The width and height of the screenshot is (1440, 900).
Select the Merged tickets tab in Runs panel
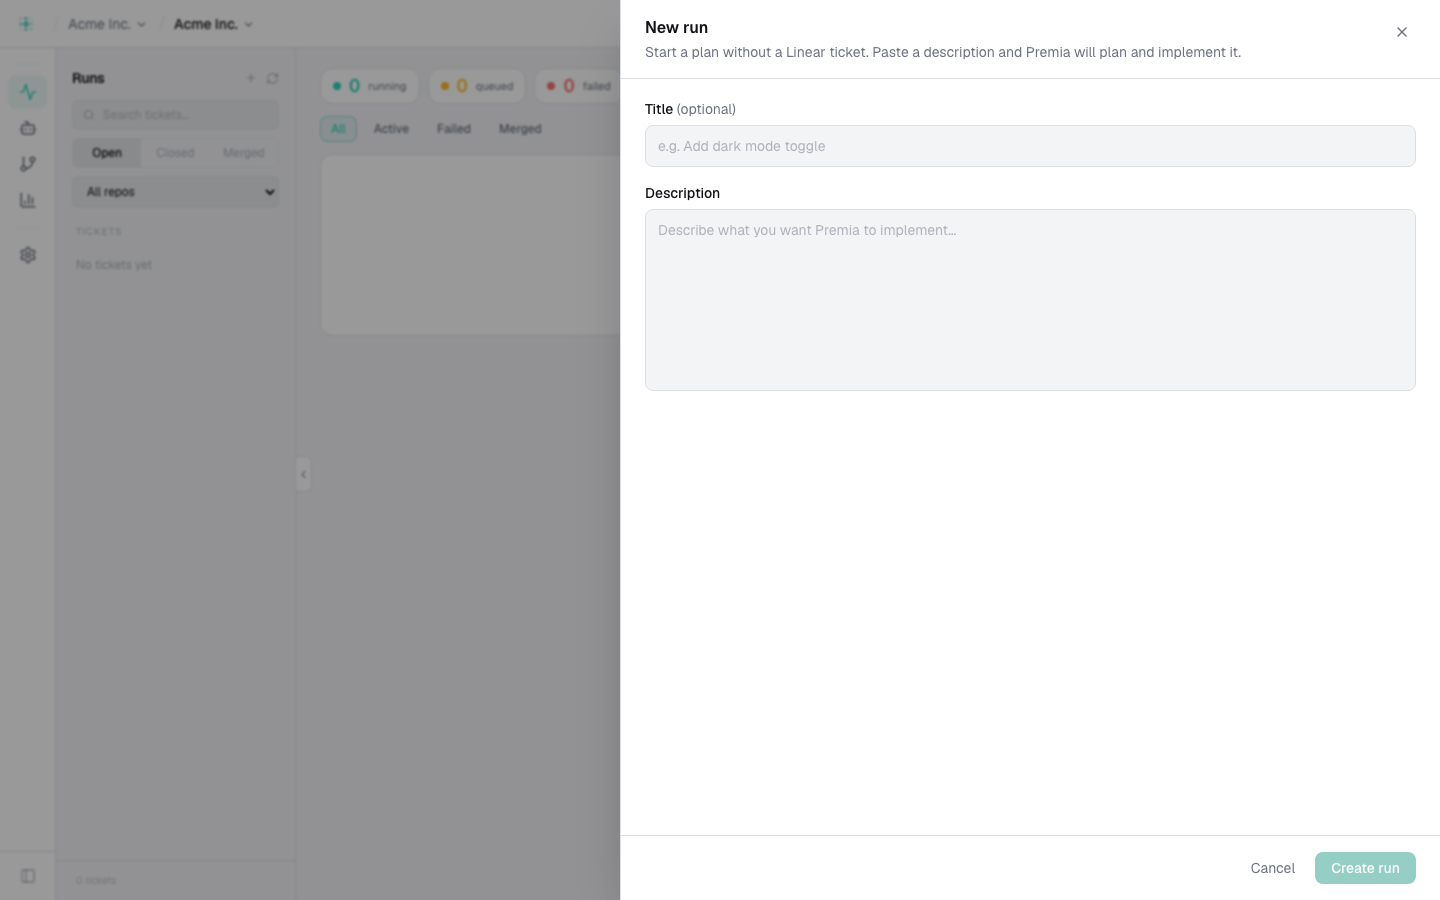pyautogui.click(x=243, y=153)
